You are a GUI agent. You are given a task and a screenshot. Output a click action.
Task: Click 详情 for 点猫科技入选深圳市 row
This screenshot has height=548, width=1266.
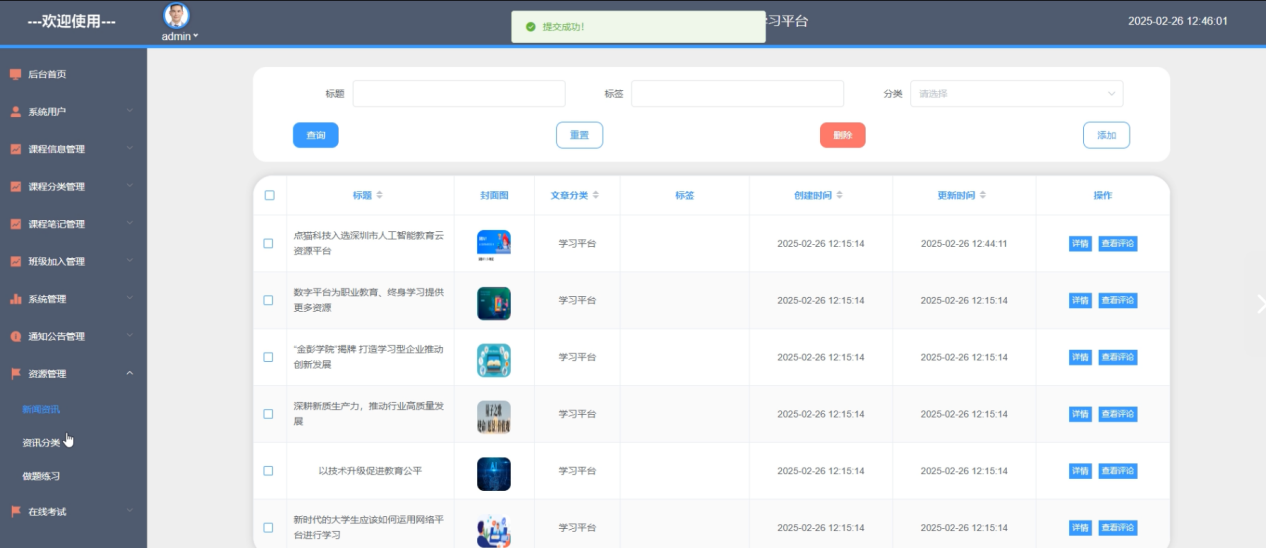point(1080,243)
